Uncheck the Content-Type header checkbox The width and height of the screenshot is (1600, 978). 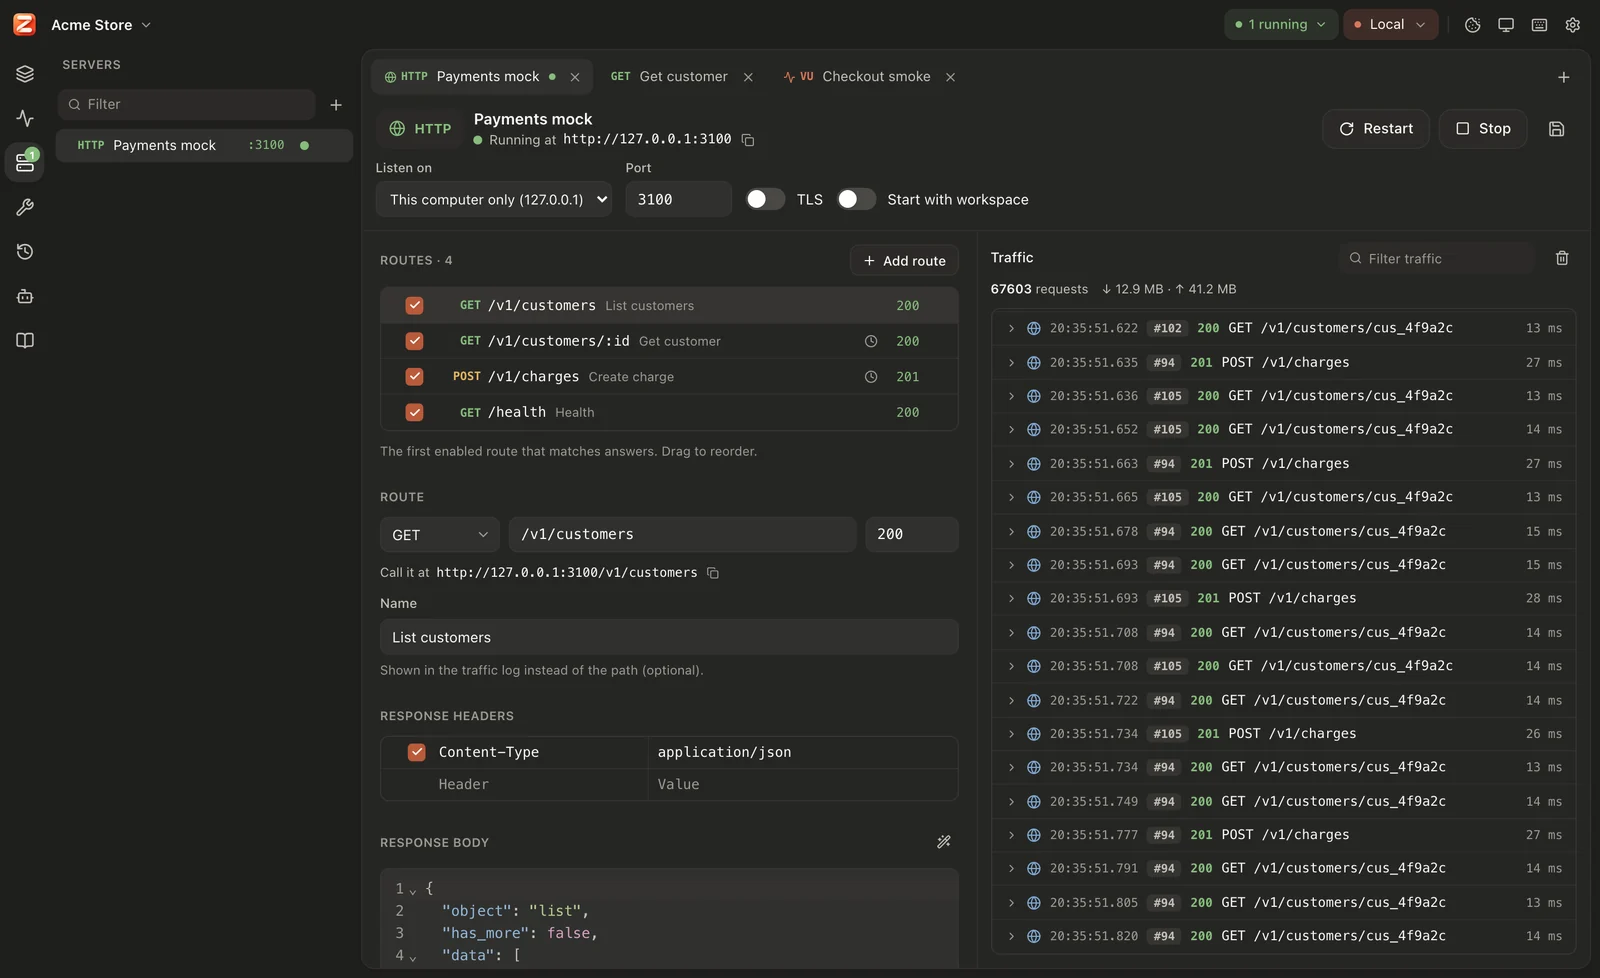[417, 752]
